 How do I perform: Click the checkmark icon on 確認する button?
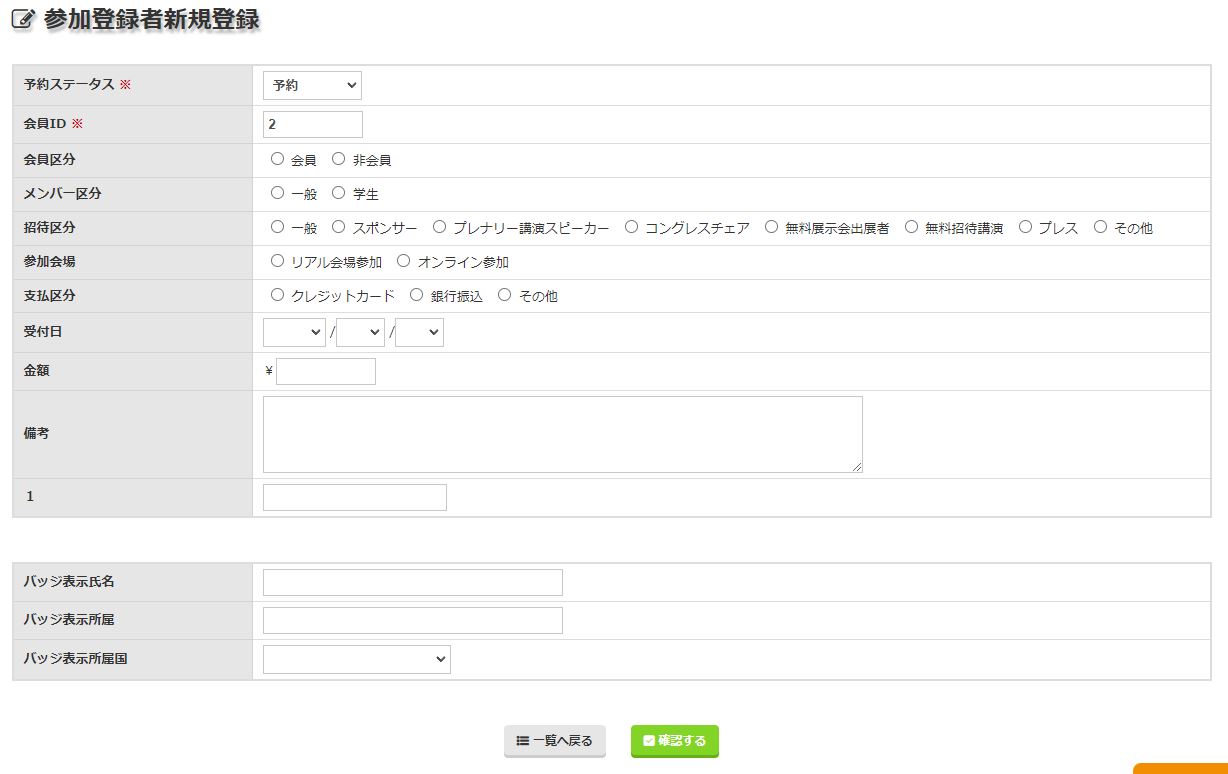click(x=649, y=741)
